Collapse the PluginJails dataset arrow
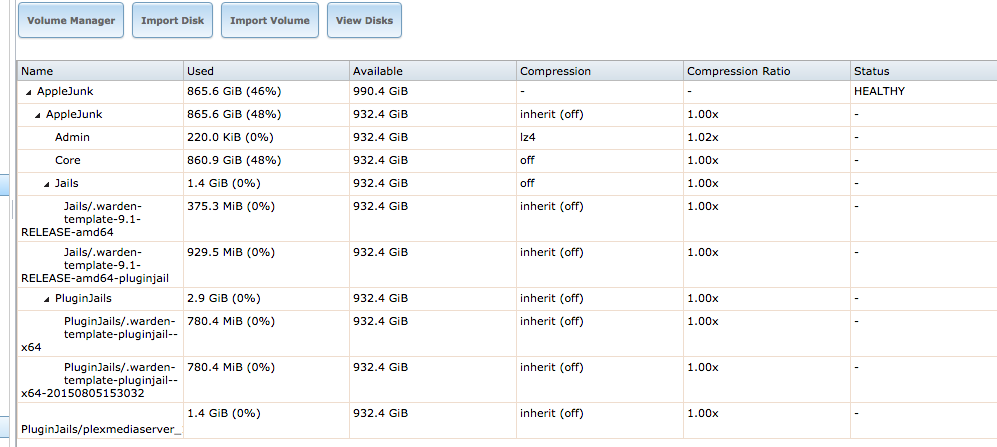 (x=46, y=298)
